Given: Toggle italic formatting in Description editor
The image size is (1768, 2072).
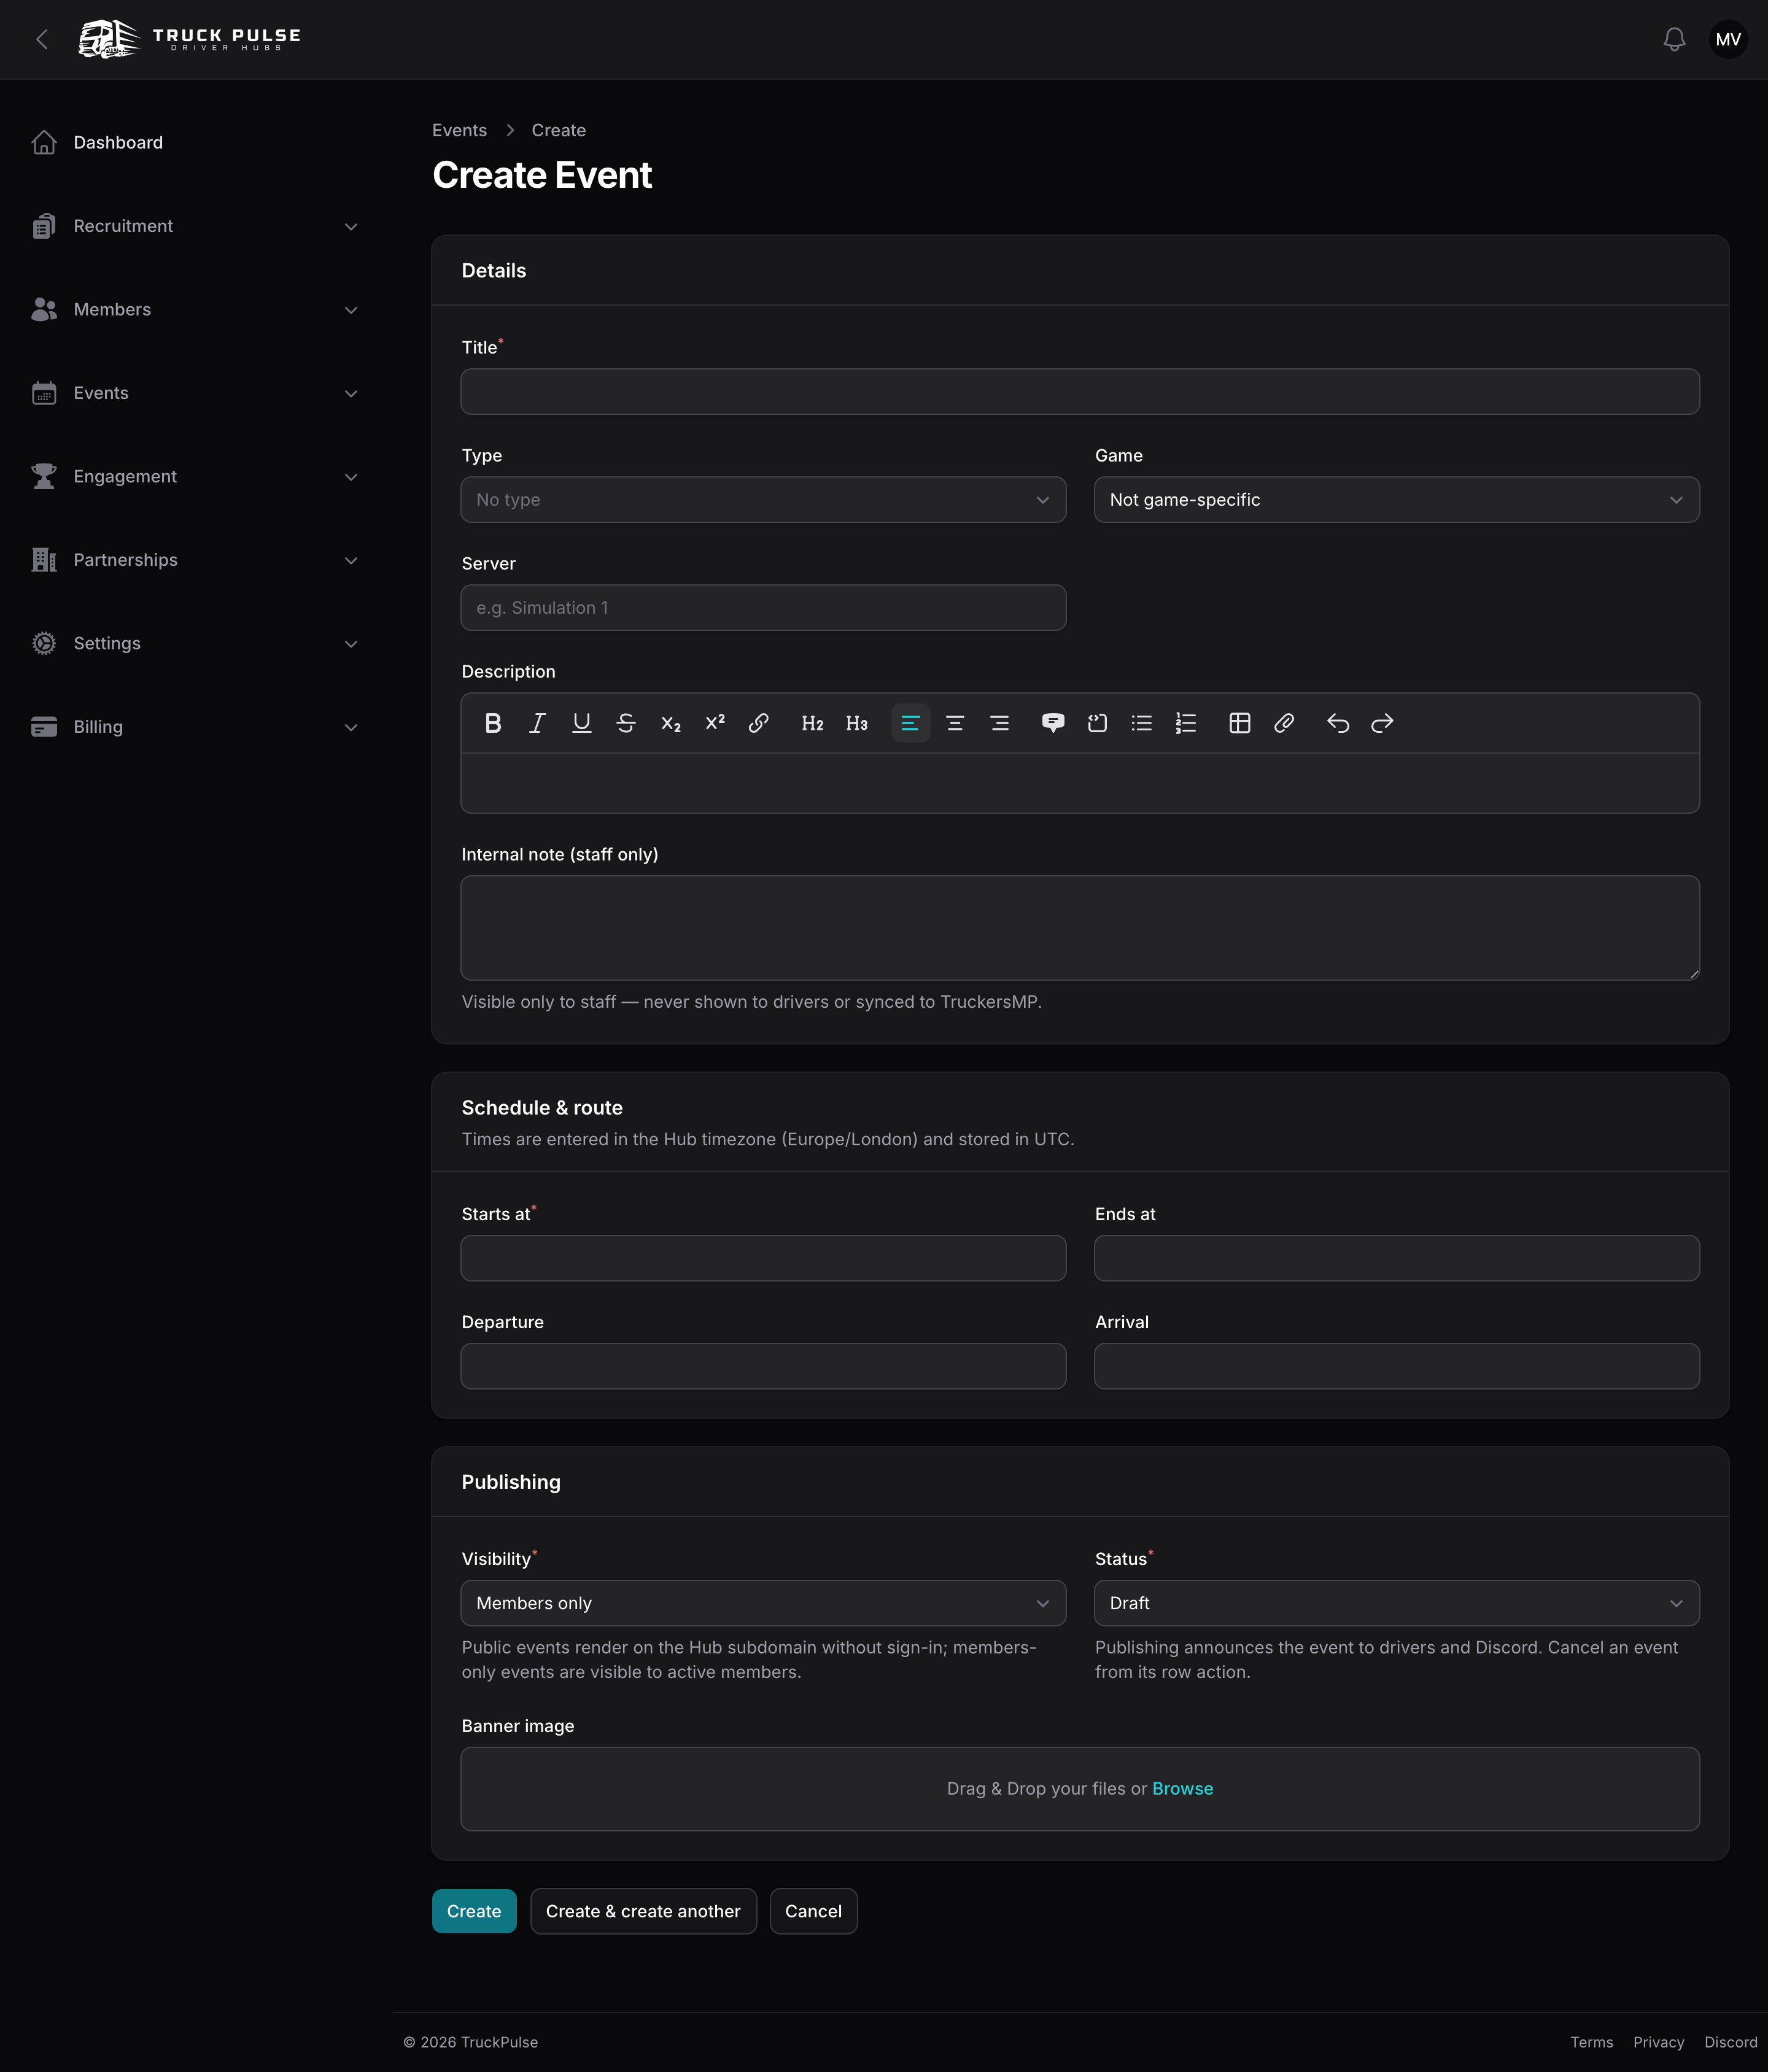Looking at the screenshot, I should [537, 723].
